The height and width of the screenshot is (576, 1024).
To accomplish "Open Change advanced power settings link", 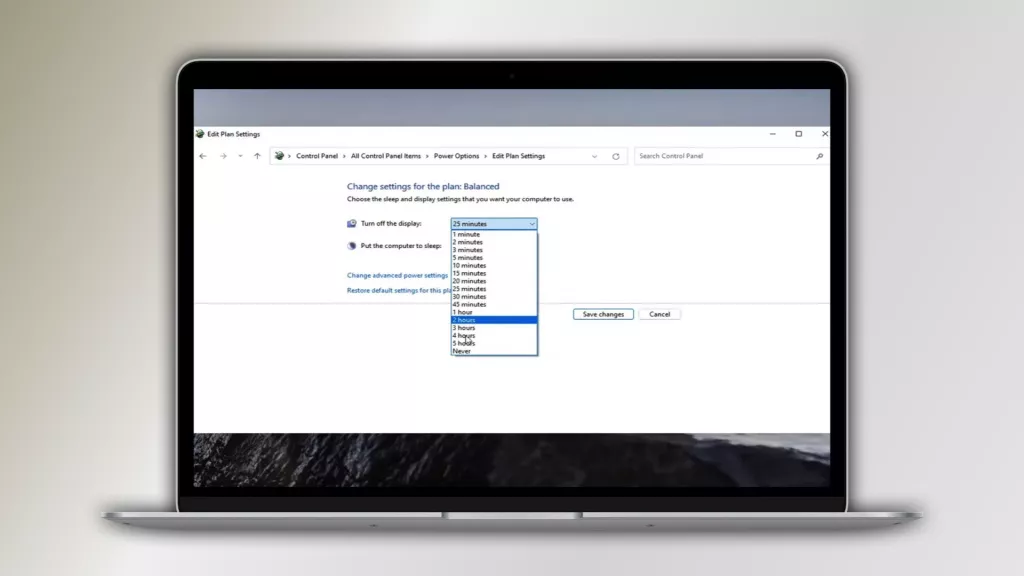I will pos(397,276).
